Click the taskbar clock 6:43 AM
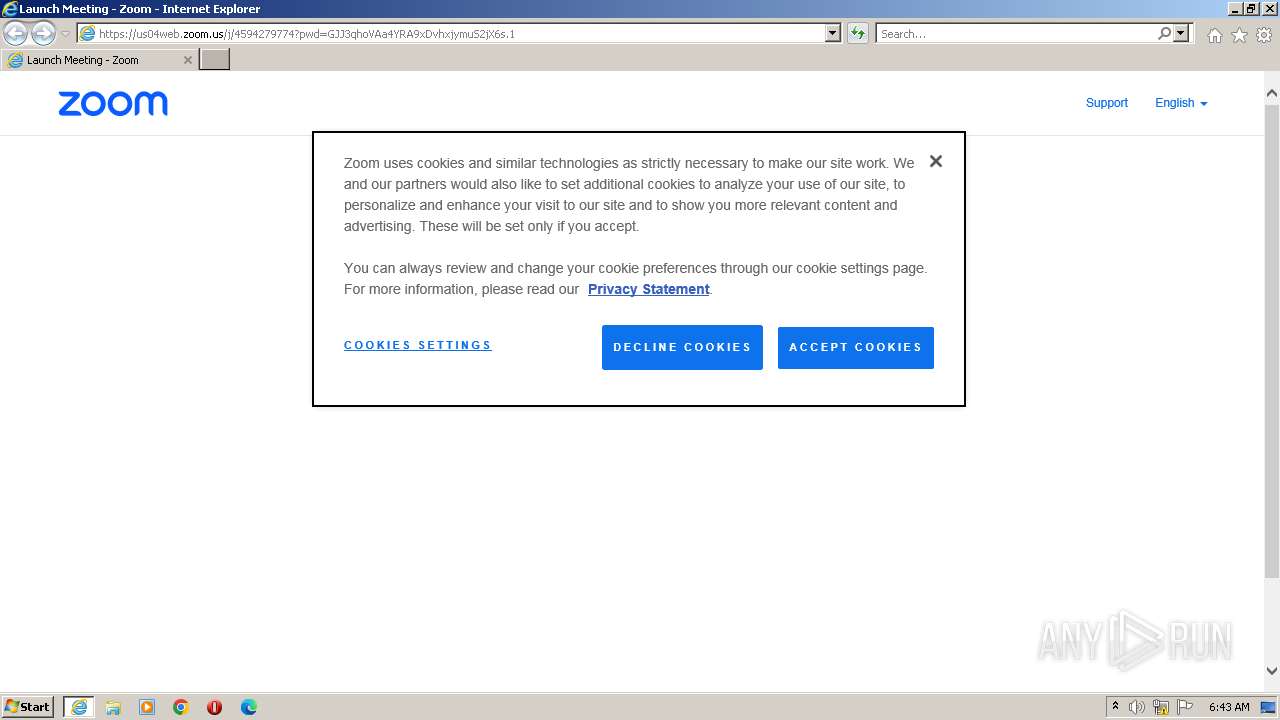Screen dimensions: 1280x720 (1229, 707)
